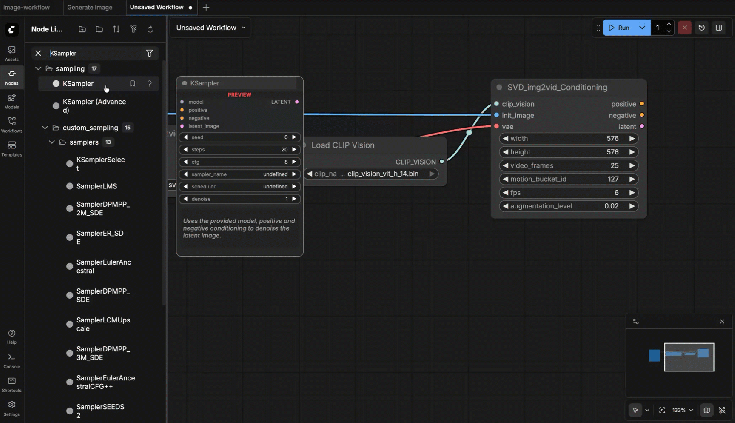
Task: Switch to the Generate Image tab
Action: (x=88, y=7)
